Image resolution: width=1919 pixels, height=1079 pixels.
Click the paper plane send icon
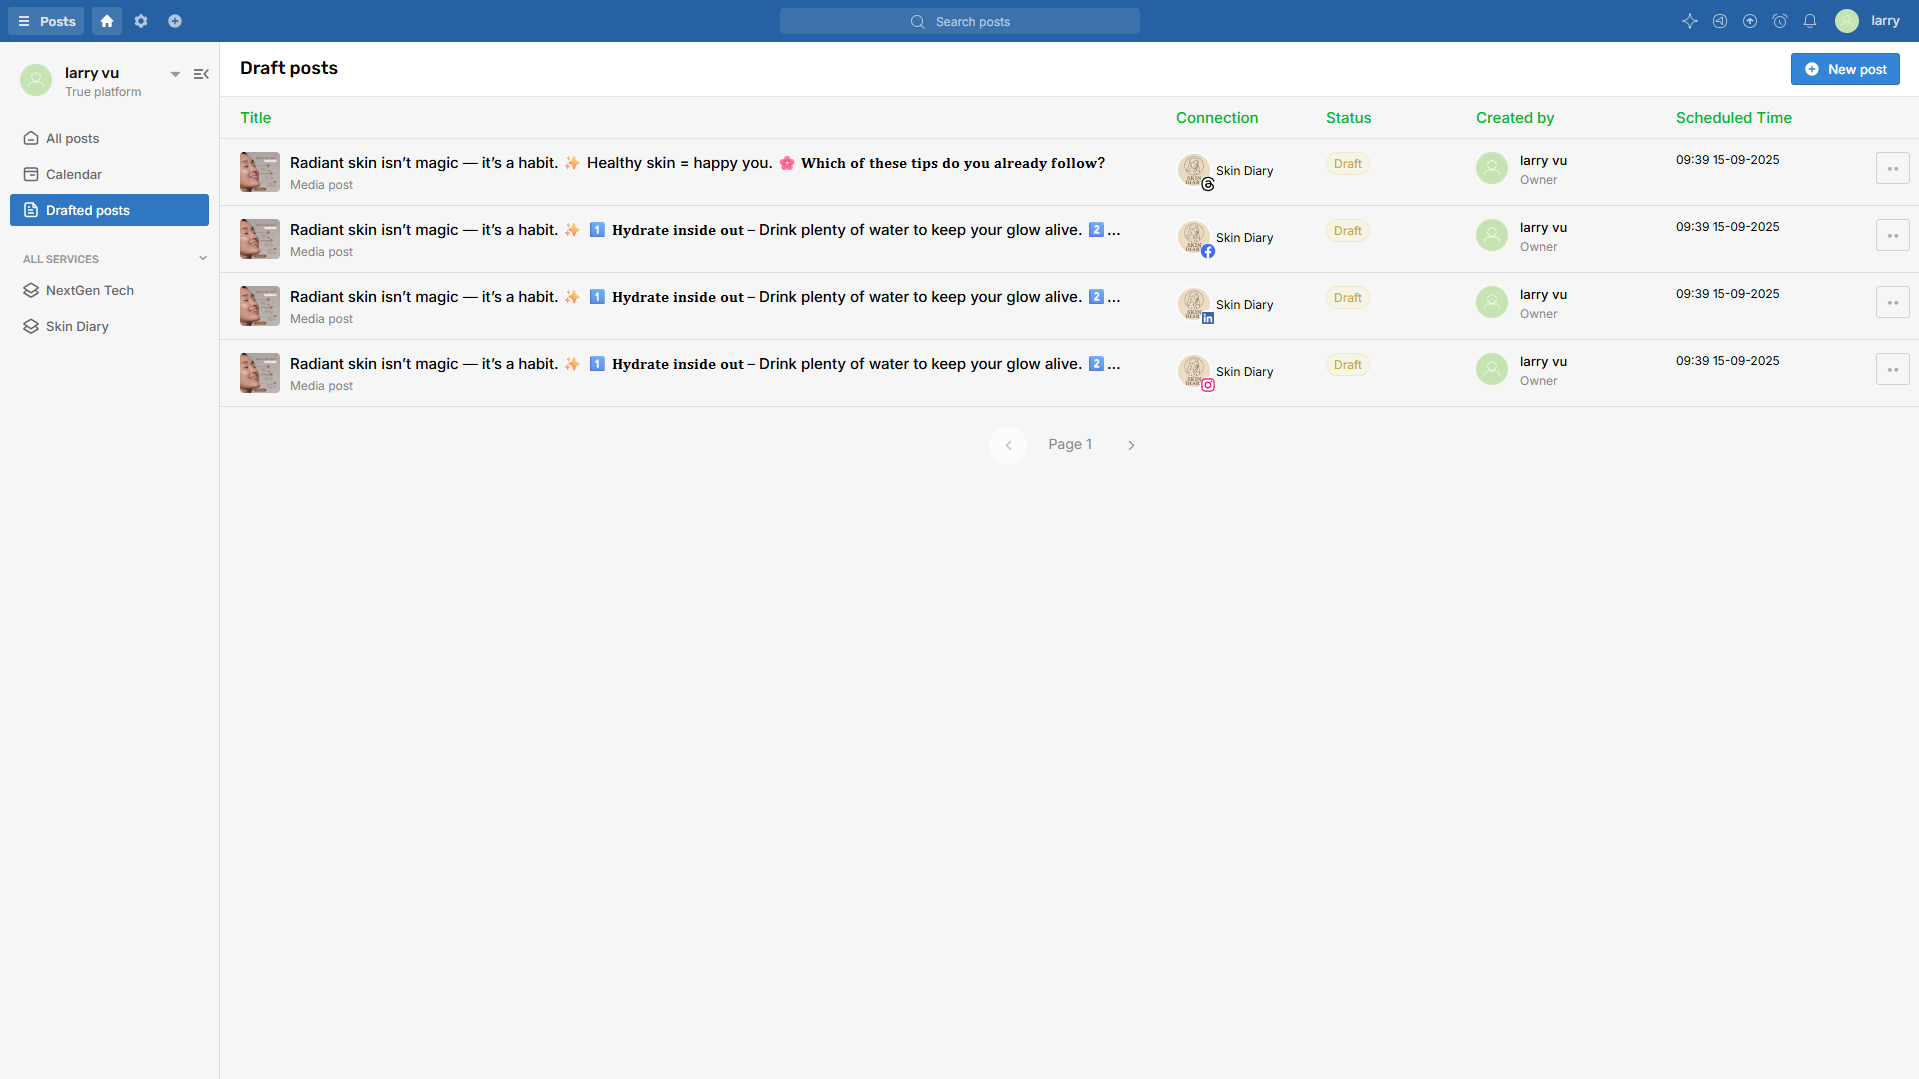click(x=1719, y=21)
